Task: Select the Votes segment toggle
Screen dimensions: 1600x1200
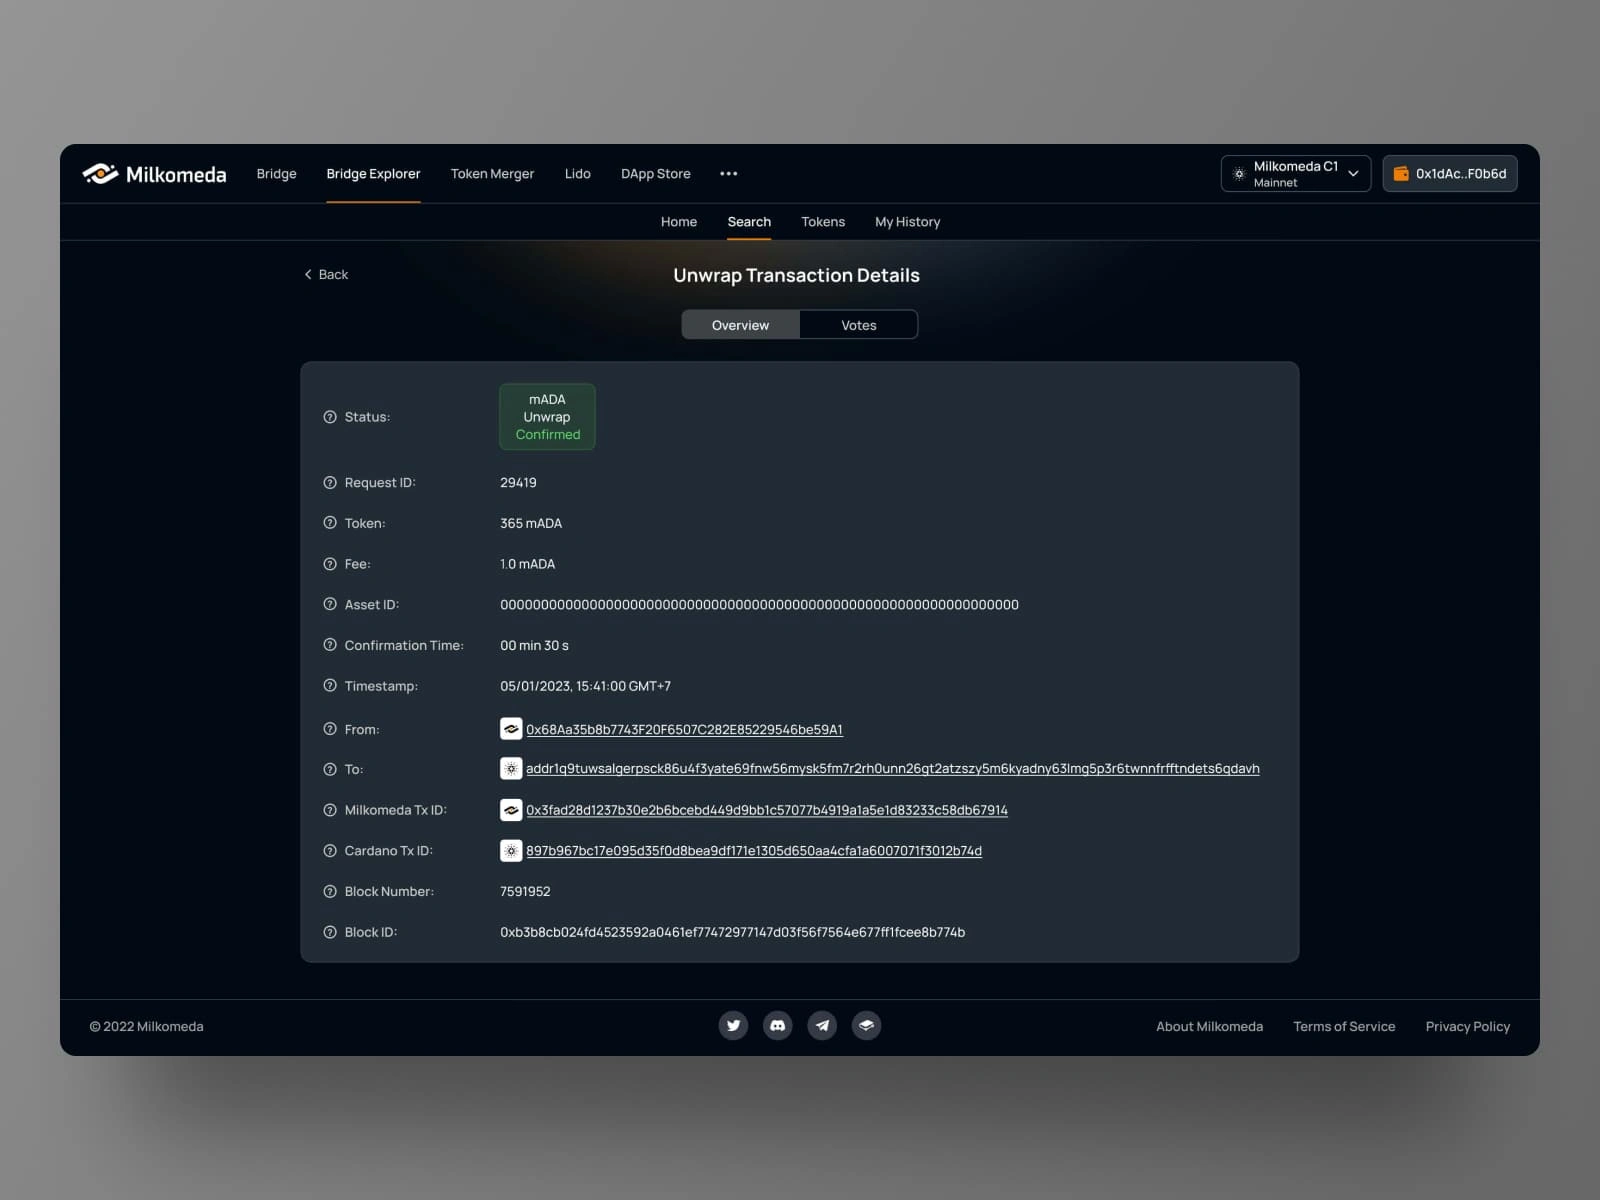Action: (859, 325)
